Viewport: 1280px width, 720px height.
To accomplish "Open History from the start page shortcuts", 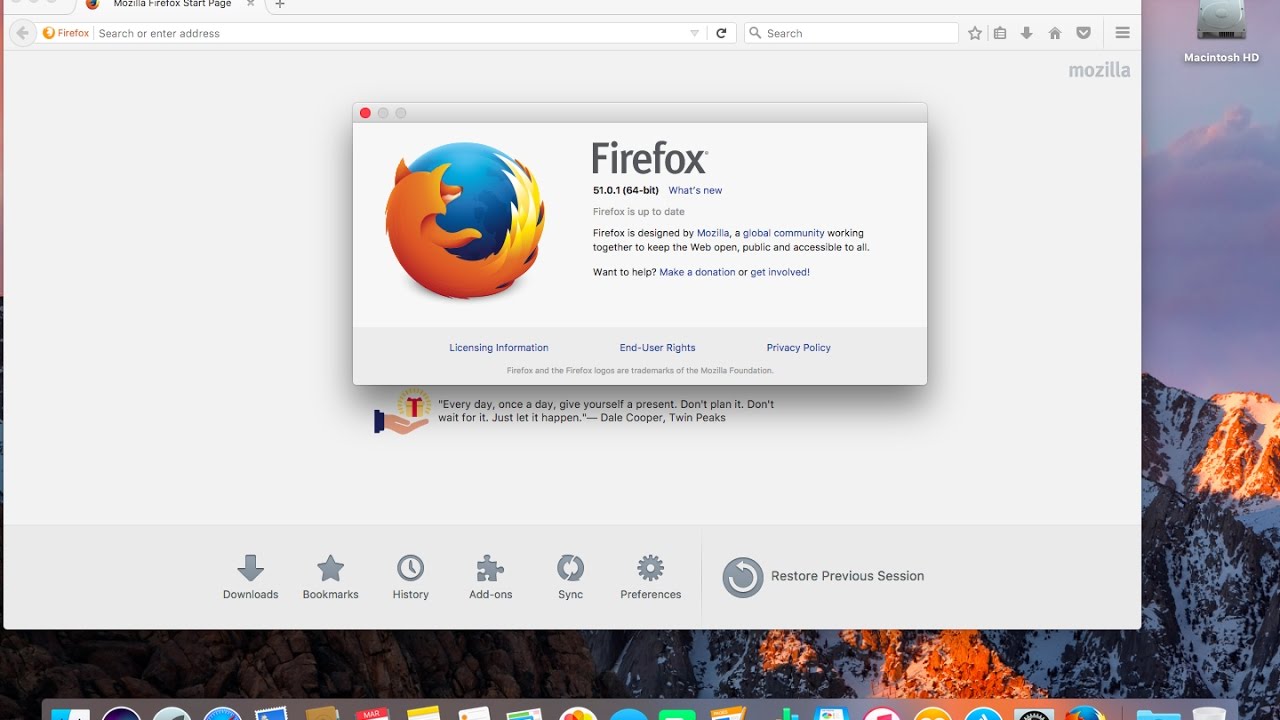I will point(410,577).
